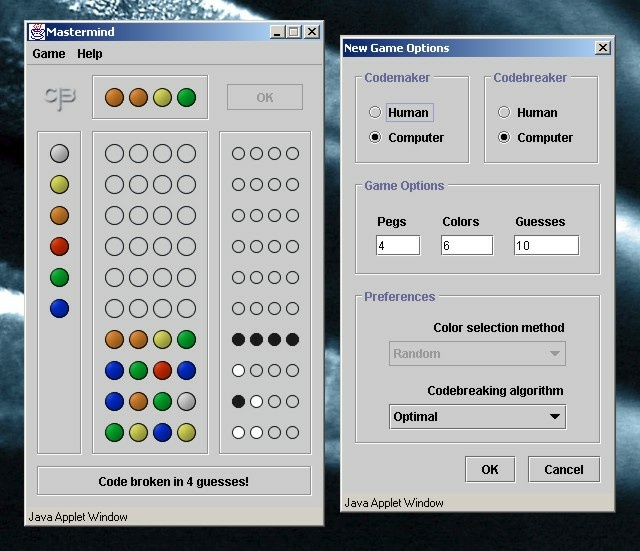The width and height of the screenshot is (640, 551).
Task: Click the white score peg of second guess result
Action: click(x=238, y=371)
